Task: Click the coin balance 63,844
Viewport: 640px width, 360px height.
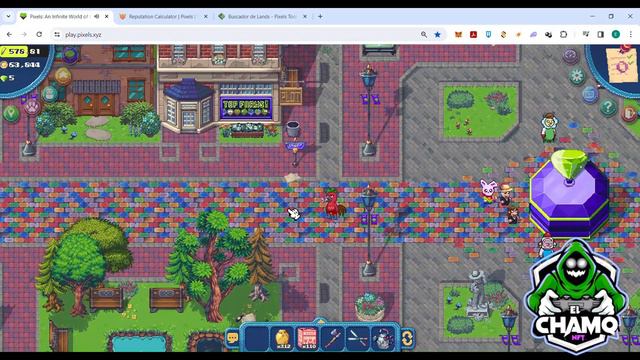Action: pos(20,64)
